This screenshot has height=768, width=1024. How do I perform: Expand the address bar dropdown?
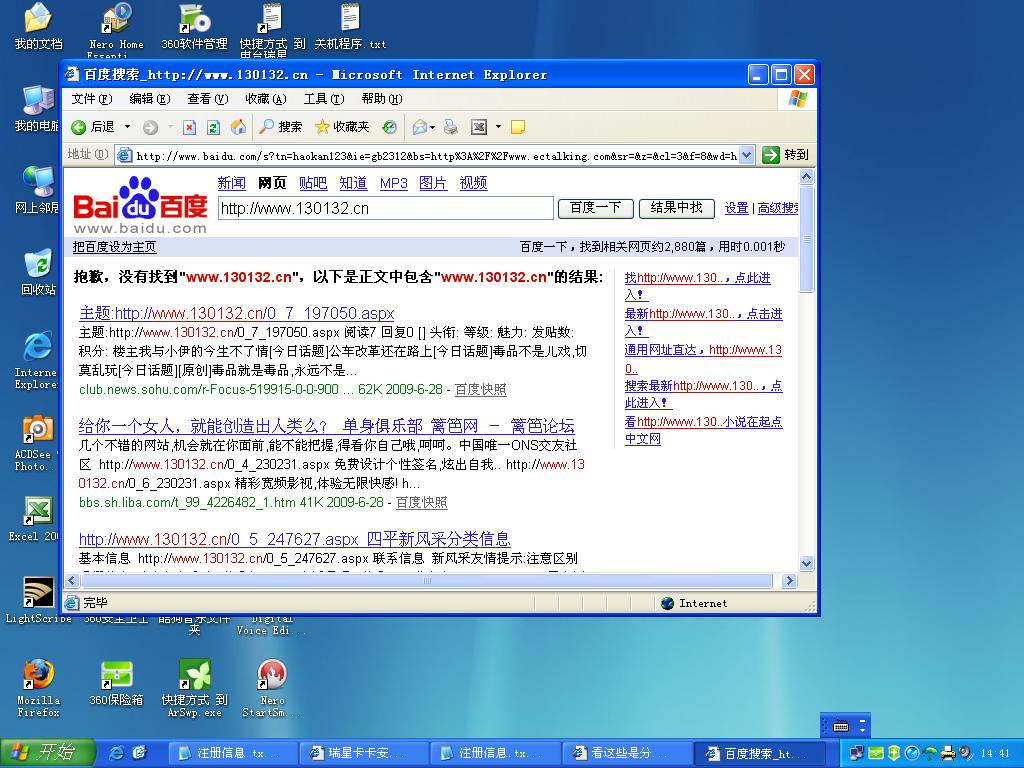[747, 155]
